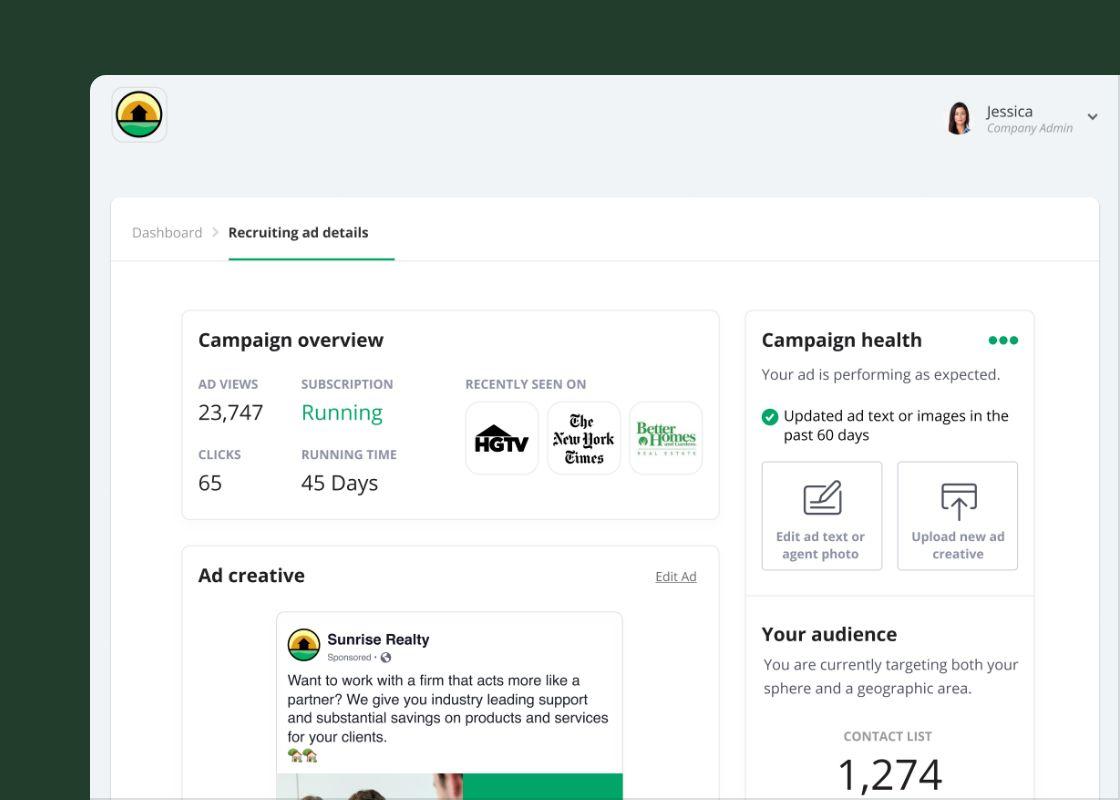Click the 23,747 ad views value

tap(230, 412)
